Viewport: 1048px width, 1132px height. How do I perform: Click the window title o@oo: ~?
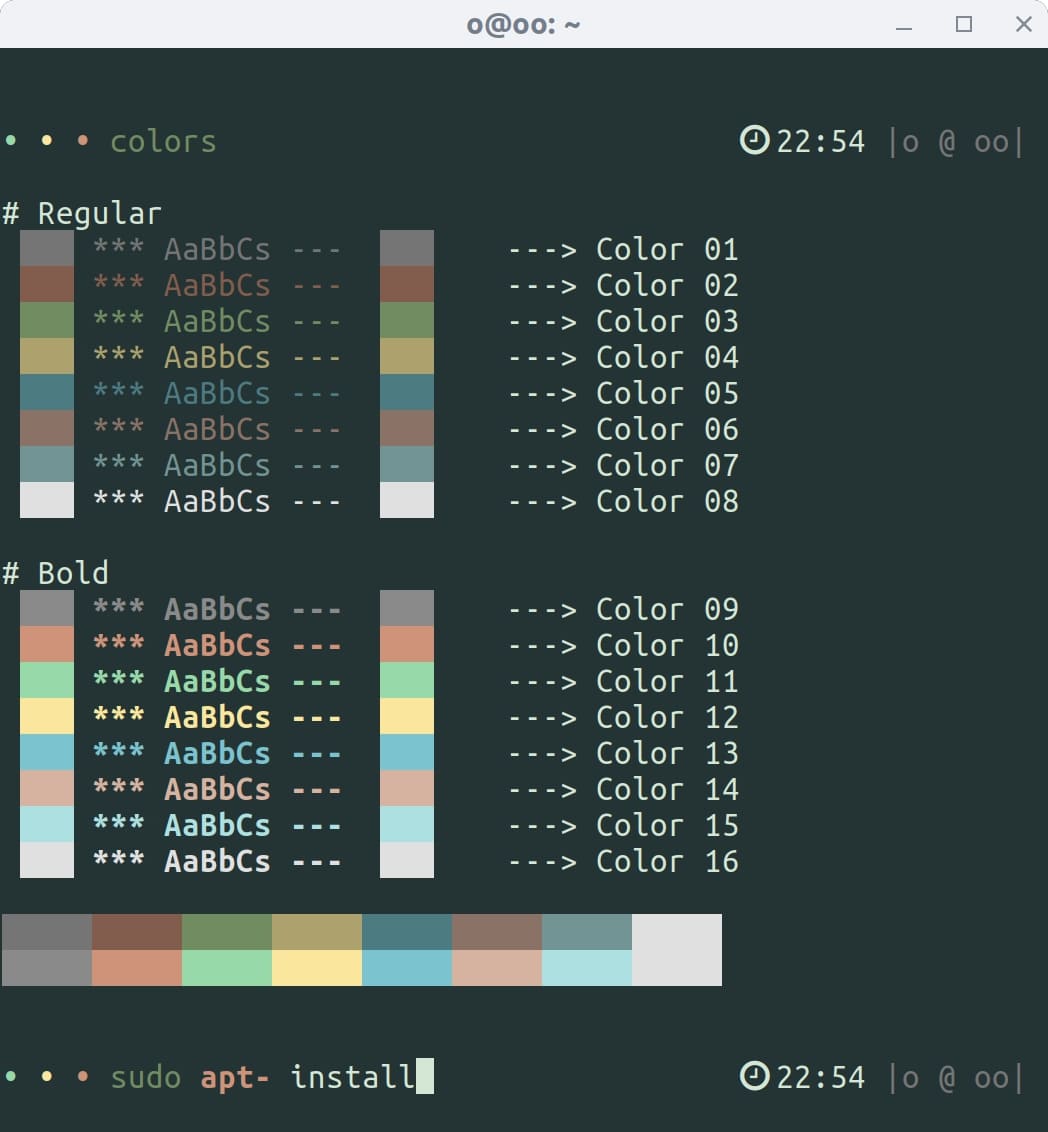coord(523,25)
